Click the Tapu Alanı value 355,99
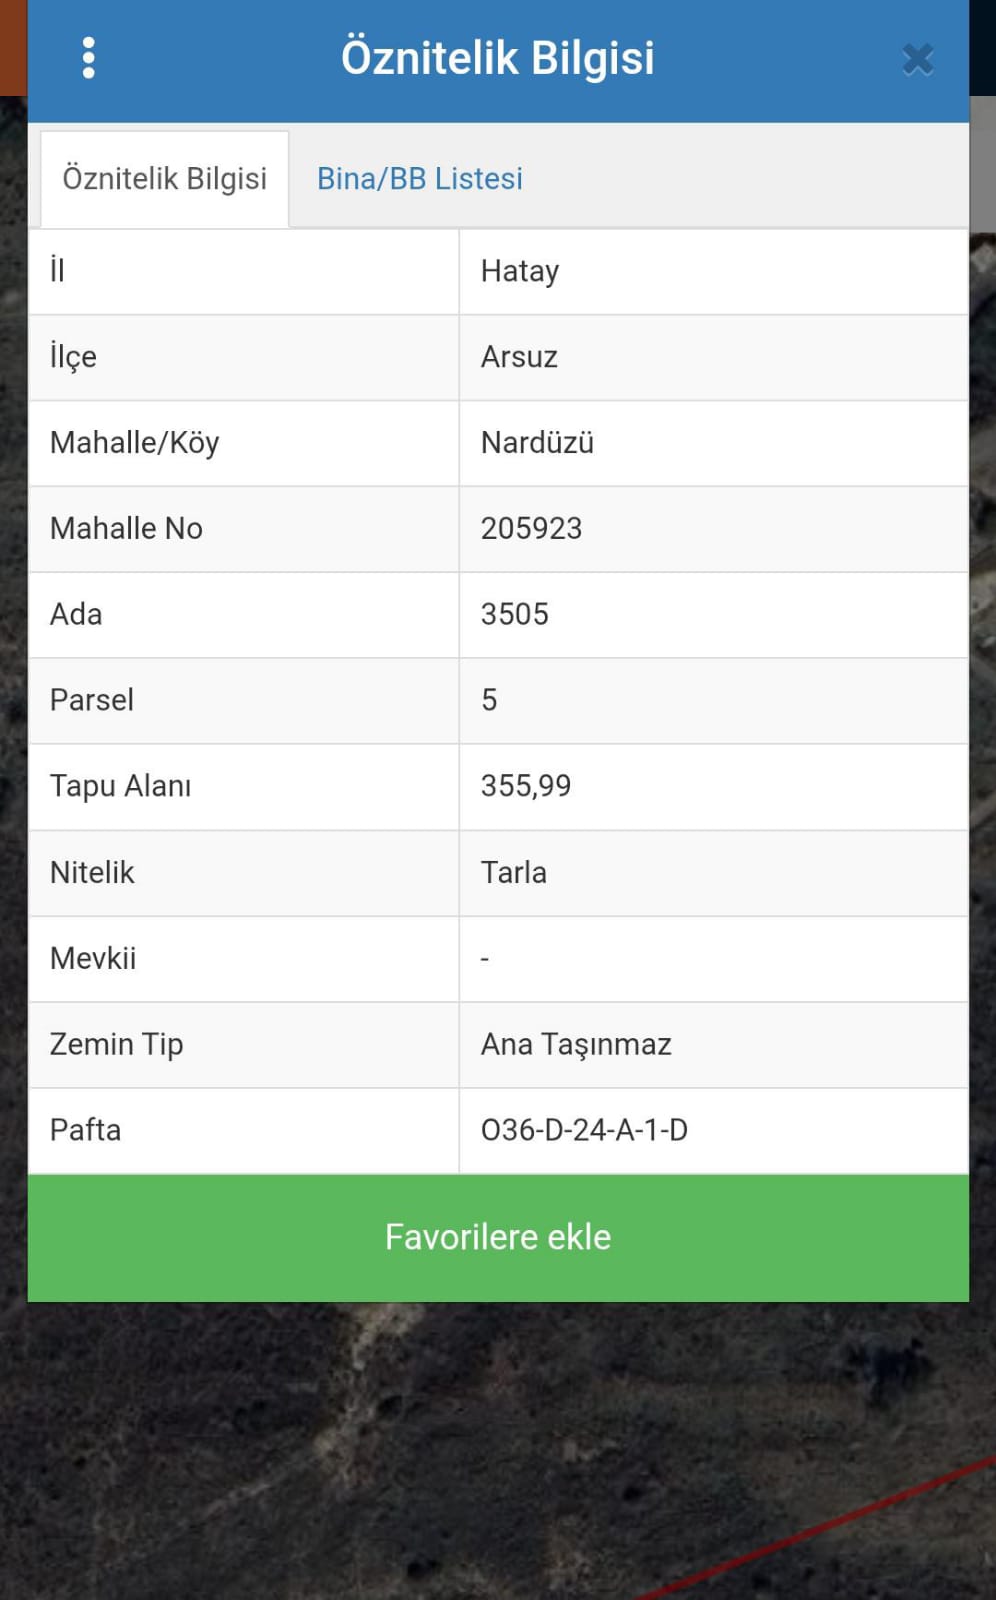 (526, 787)
